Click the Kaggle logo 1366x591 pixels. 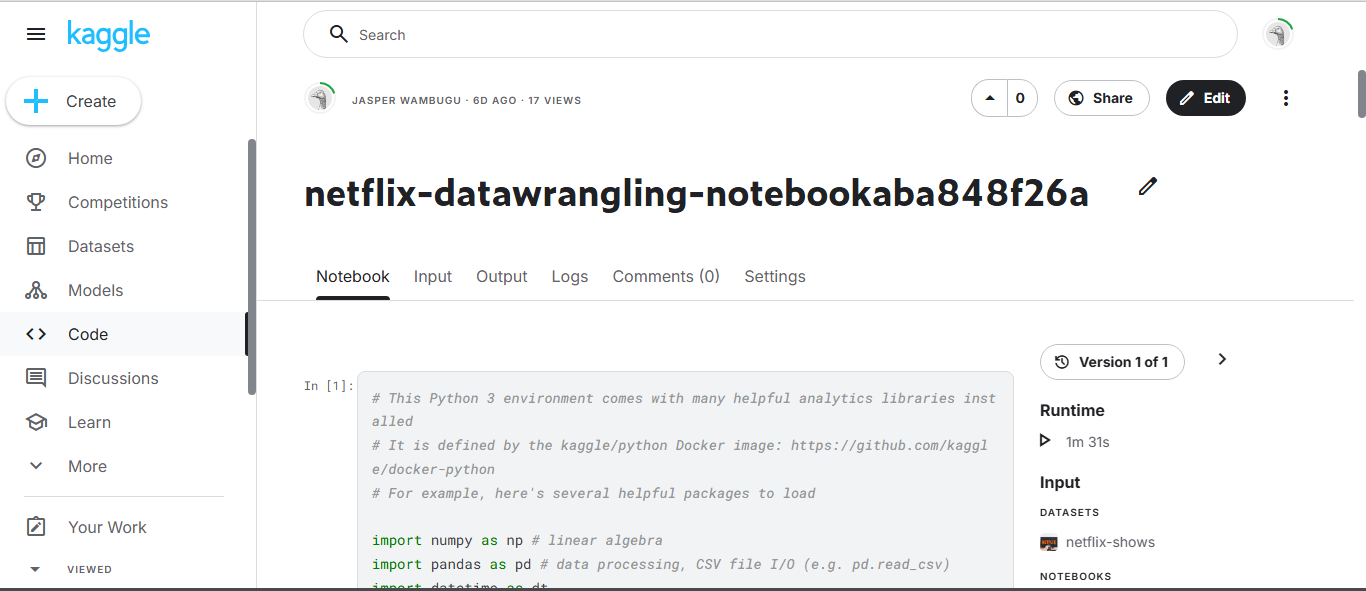108,35
